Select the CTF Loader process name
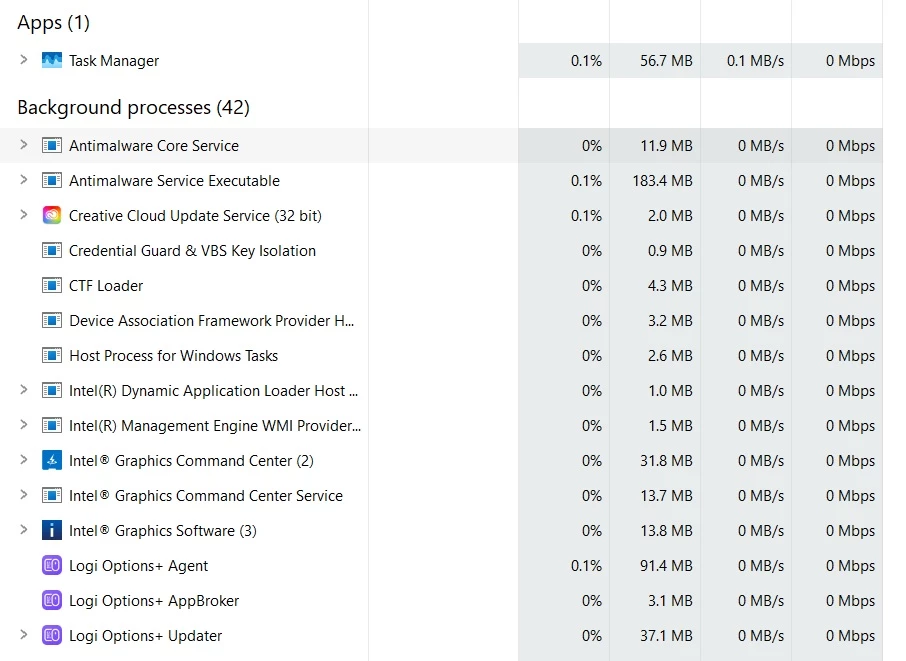The image size is (906, 661). (106, 286)
